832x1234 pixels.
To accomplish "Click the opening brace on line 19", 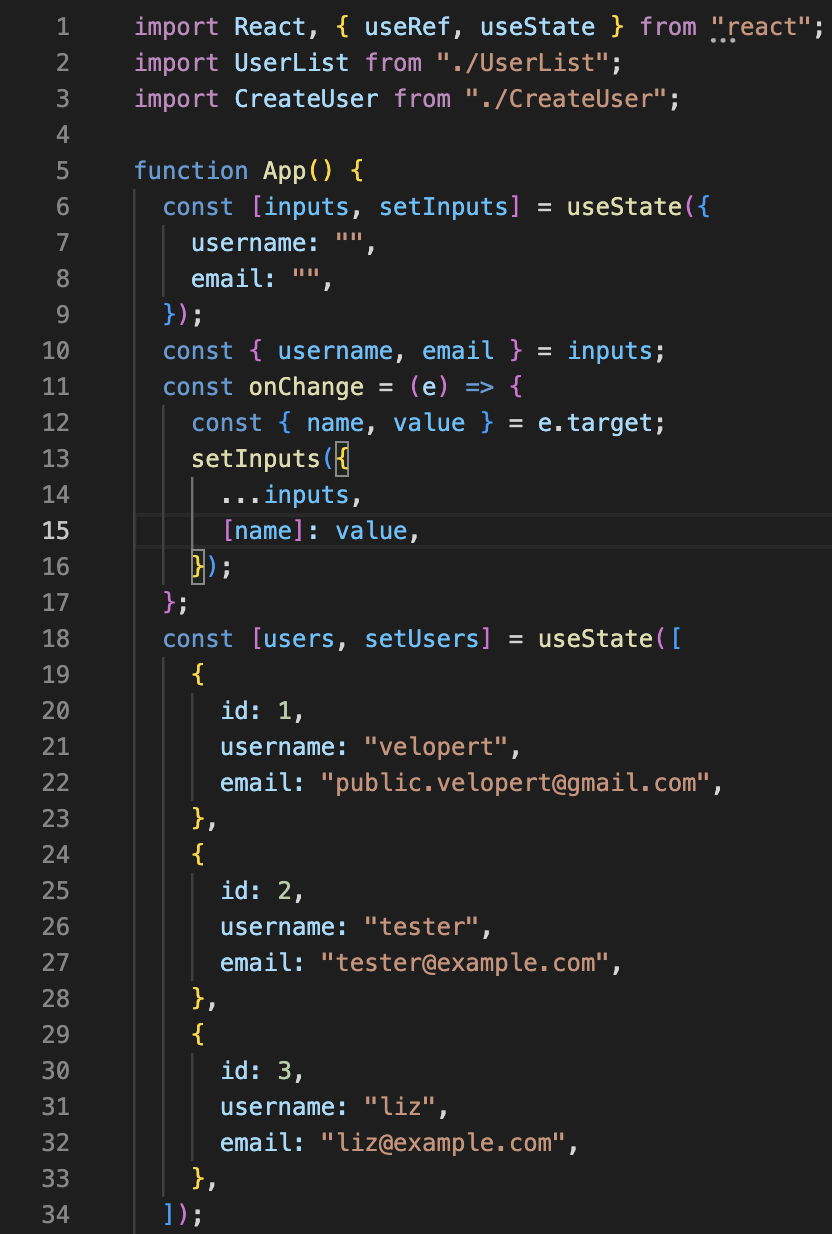I will tap(198, 675).
